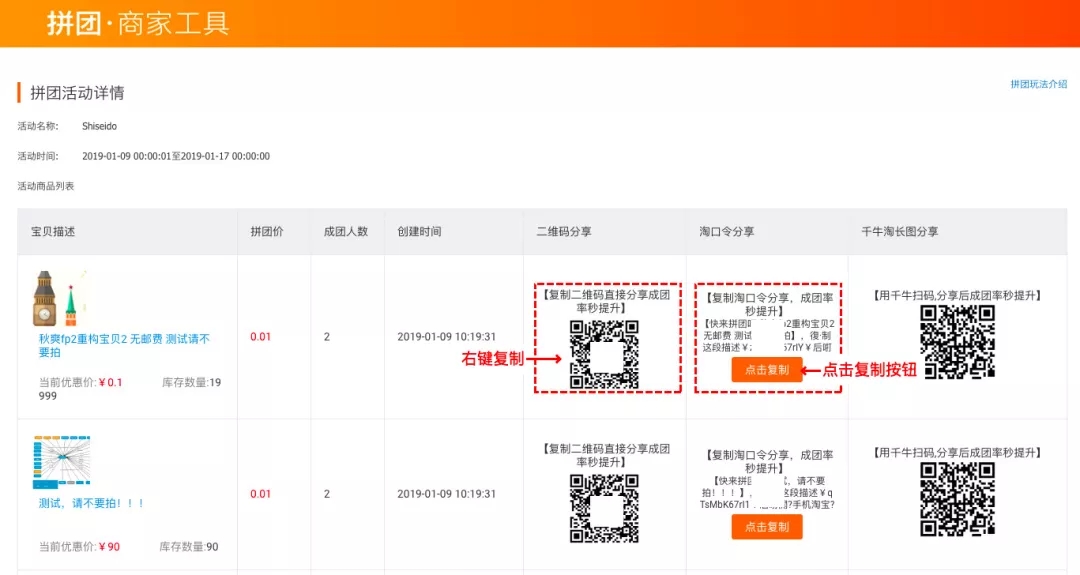The image size is (1080, 575).
Task: Click the 宝贝描述 column header
Action: click(53, 232)
